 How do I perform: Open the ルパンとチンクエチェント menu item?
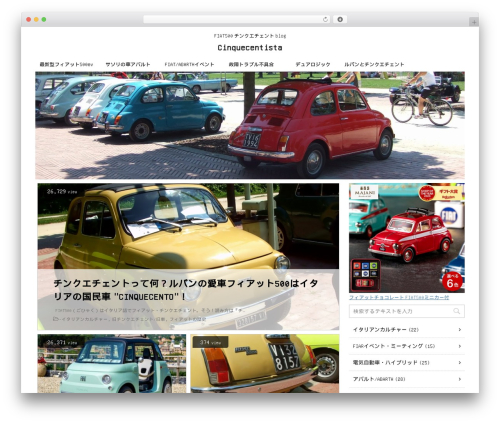[x=374, y=64]
